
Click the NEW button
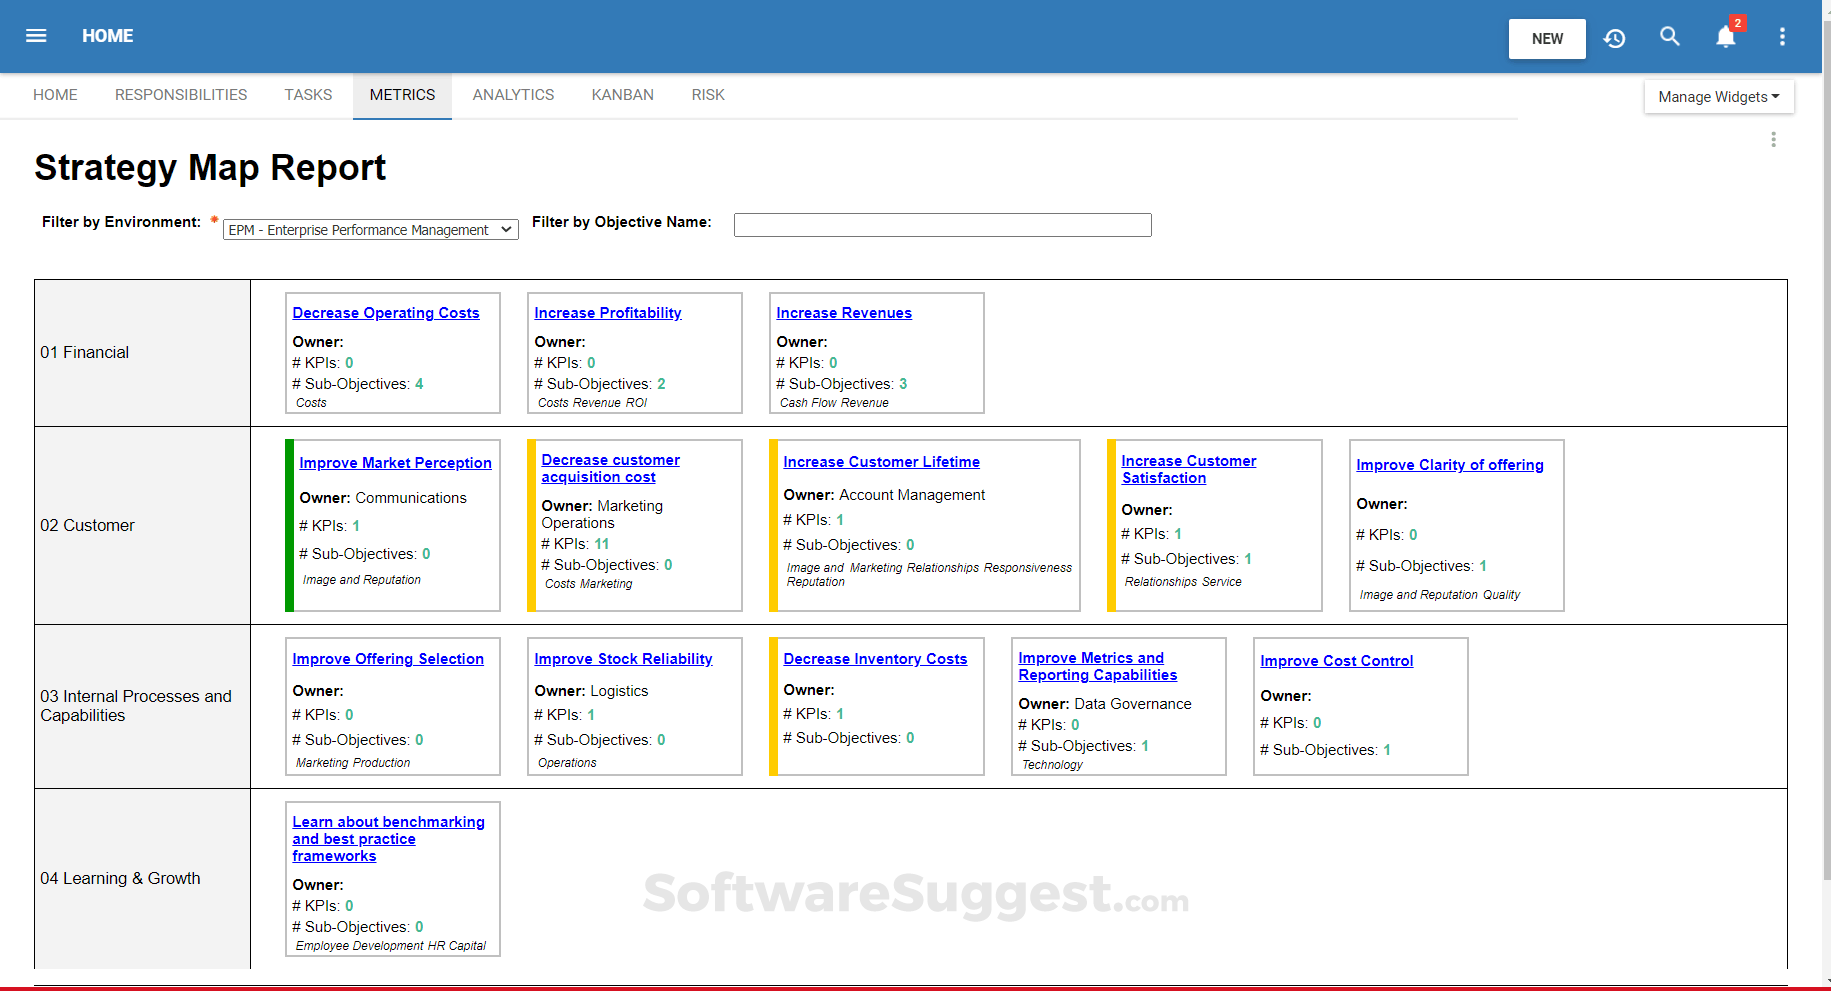pos(1546,39)
